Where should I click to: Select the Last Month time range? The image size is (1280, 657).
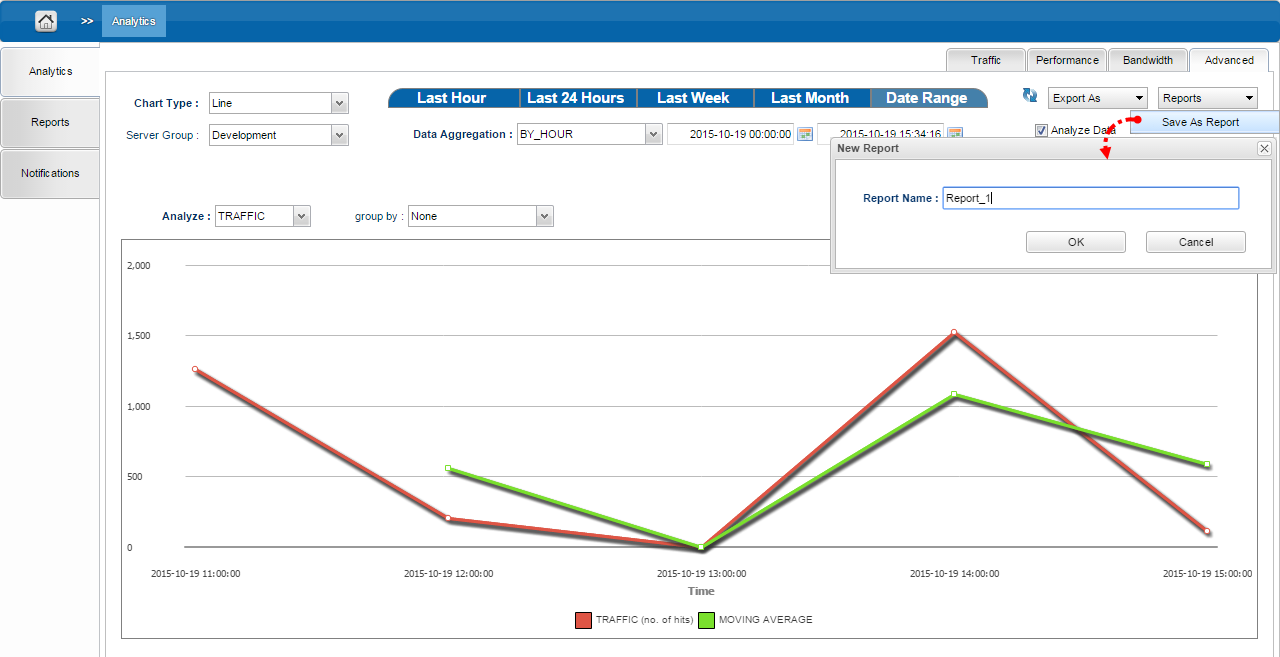click(x=810, y=98)
